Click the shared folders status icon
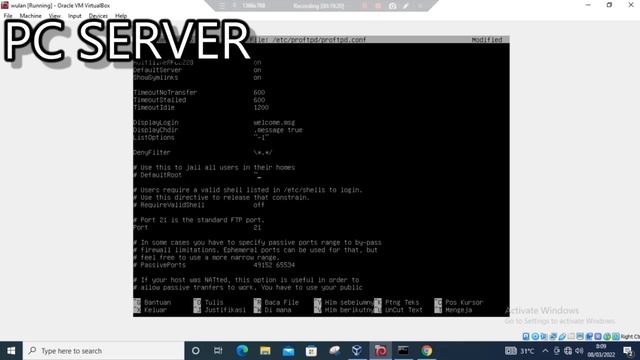Image resolution: width=640 pixels, height=360 pixels. click(571, 336)
